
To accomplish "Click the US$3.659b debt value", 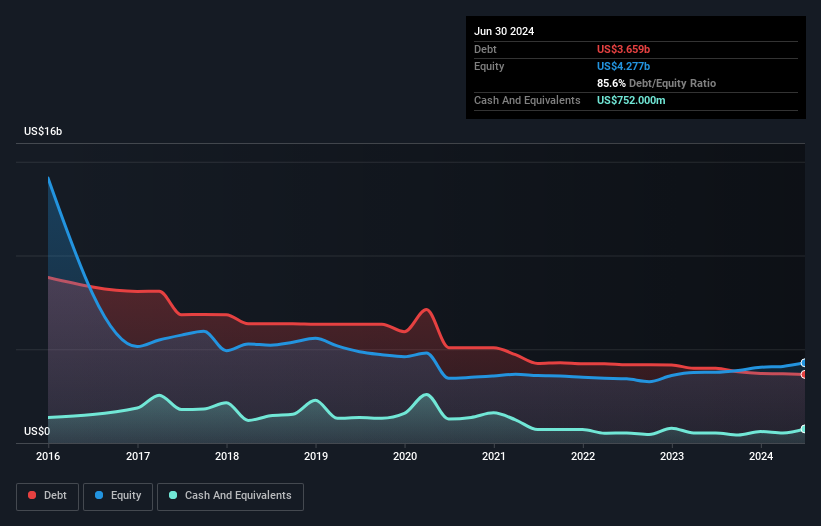I will point(623,49).
